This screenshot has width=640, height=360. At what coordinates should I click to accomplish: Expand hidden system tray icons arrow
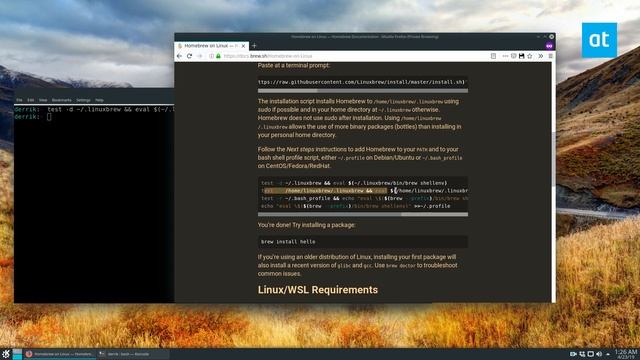(608, 354)
